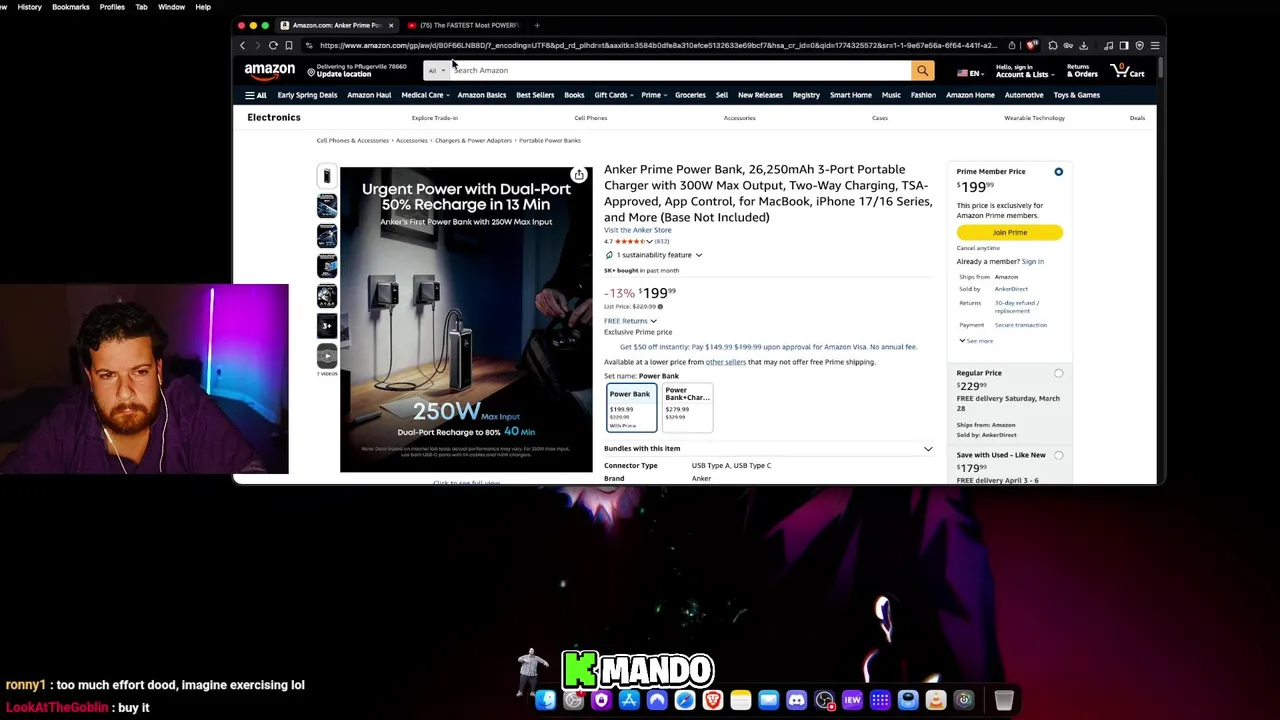The image size is (1280, 720).
Task: Click the 832 ratings count link
Action: tap(662, 241)
